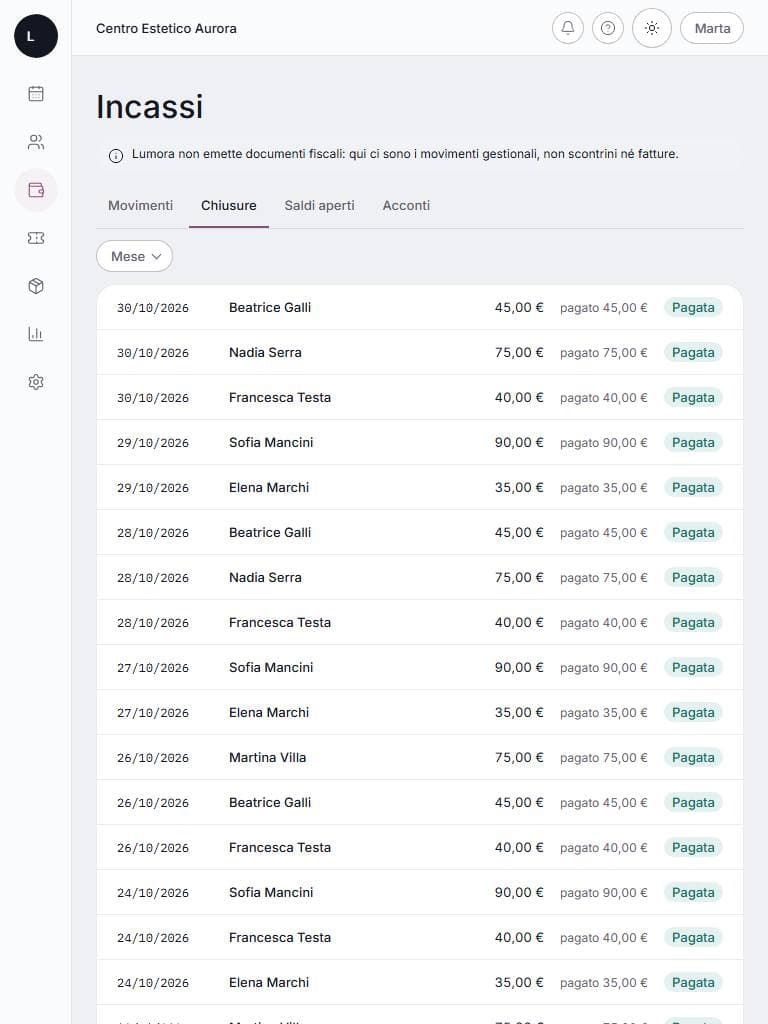The image size is (768, 1024).
Task: Expand the Mese period dropdown
Action: point(135,256)
